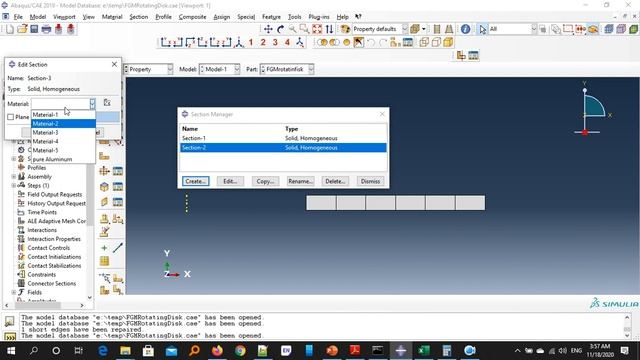
Task: Apply saved view number 2
Action: pyautogui.click(x=263, y=42)
